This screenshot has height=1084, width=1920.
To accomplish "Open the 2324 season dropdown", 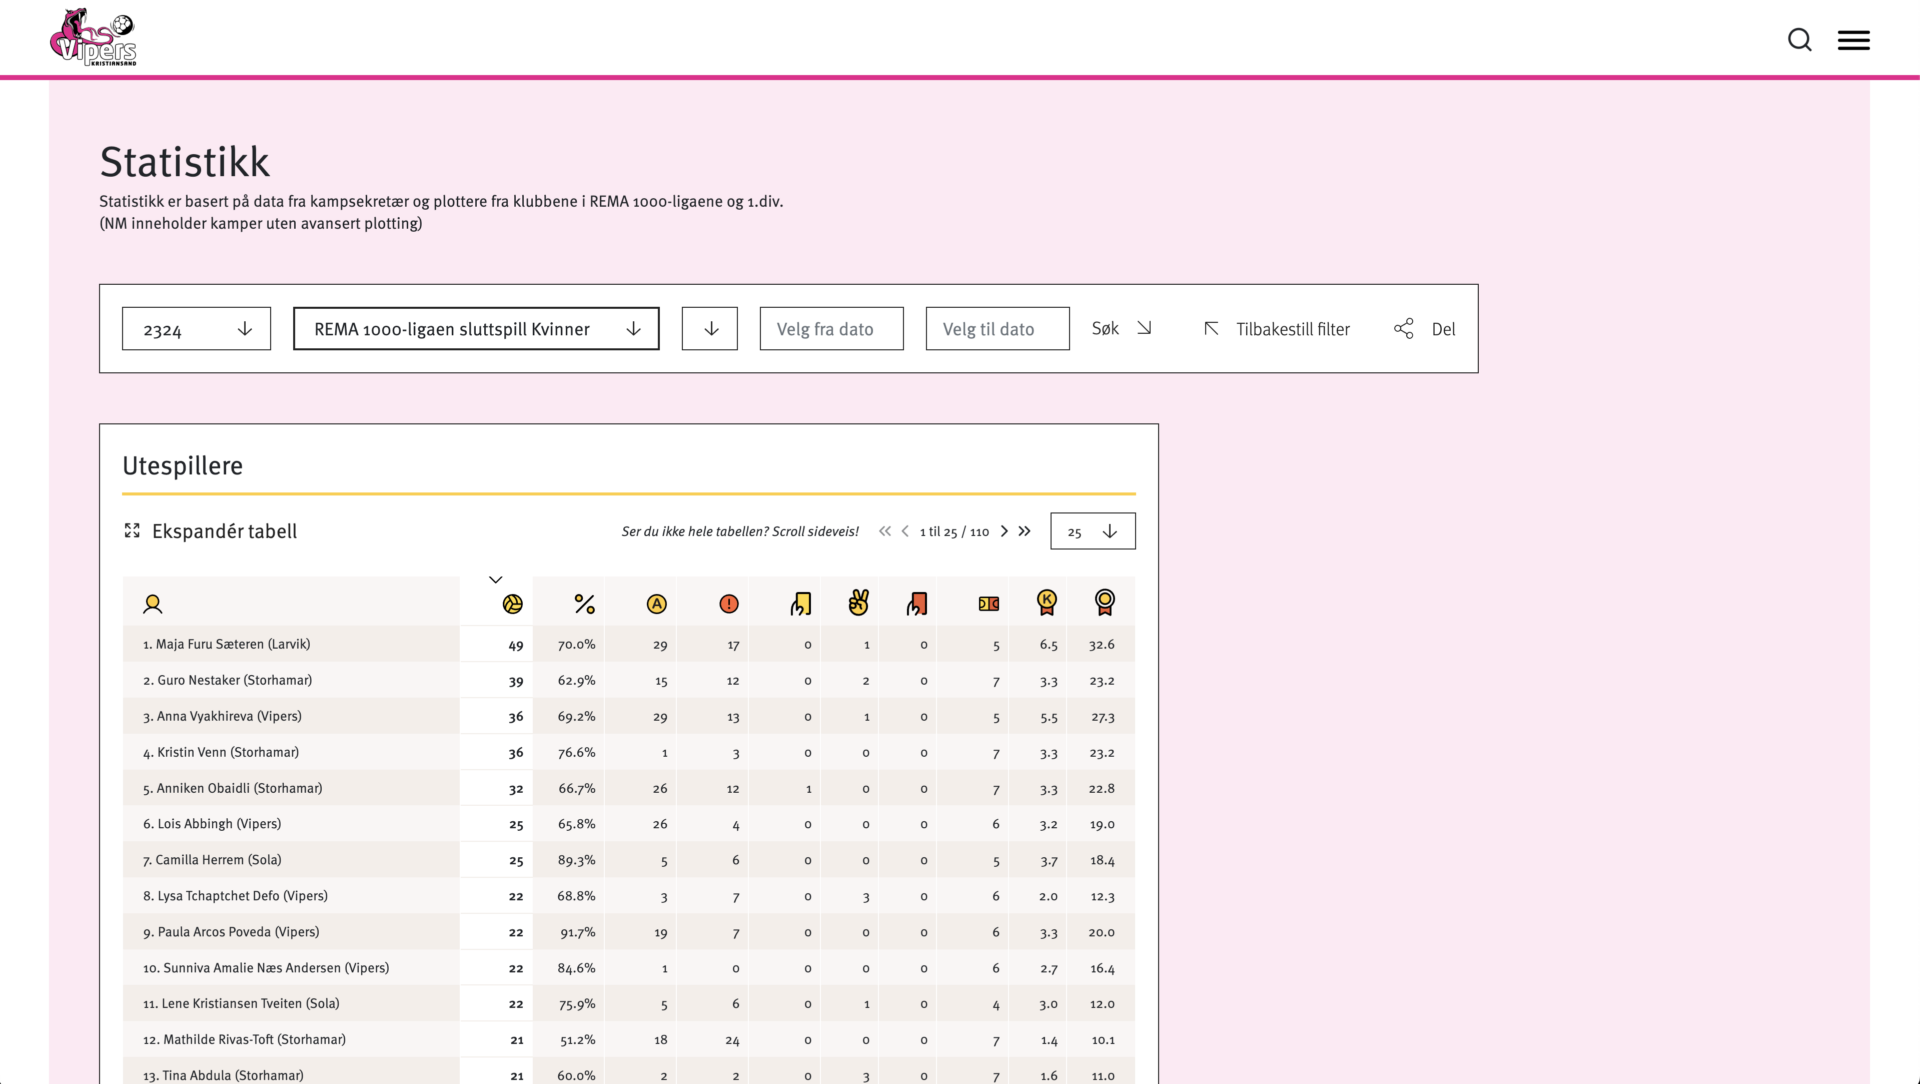I will pyautogui.click(x=196, y=329).
